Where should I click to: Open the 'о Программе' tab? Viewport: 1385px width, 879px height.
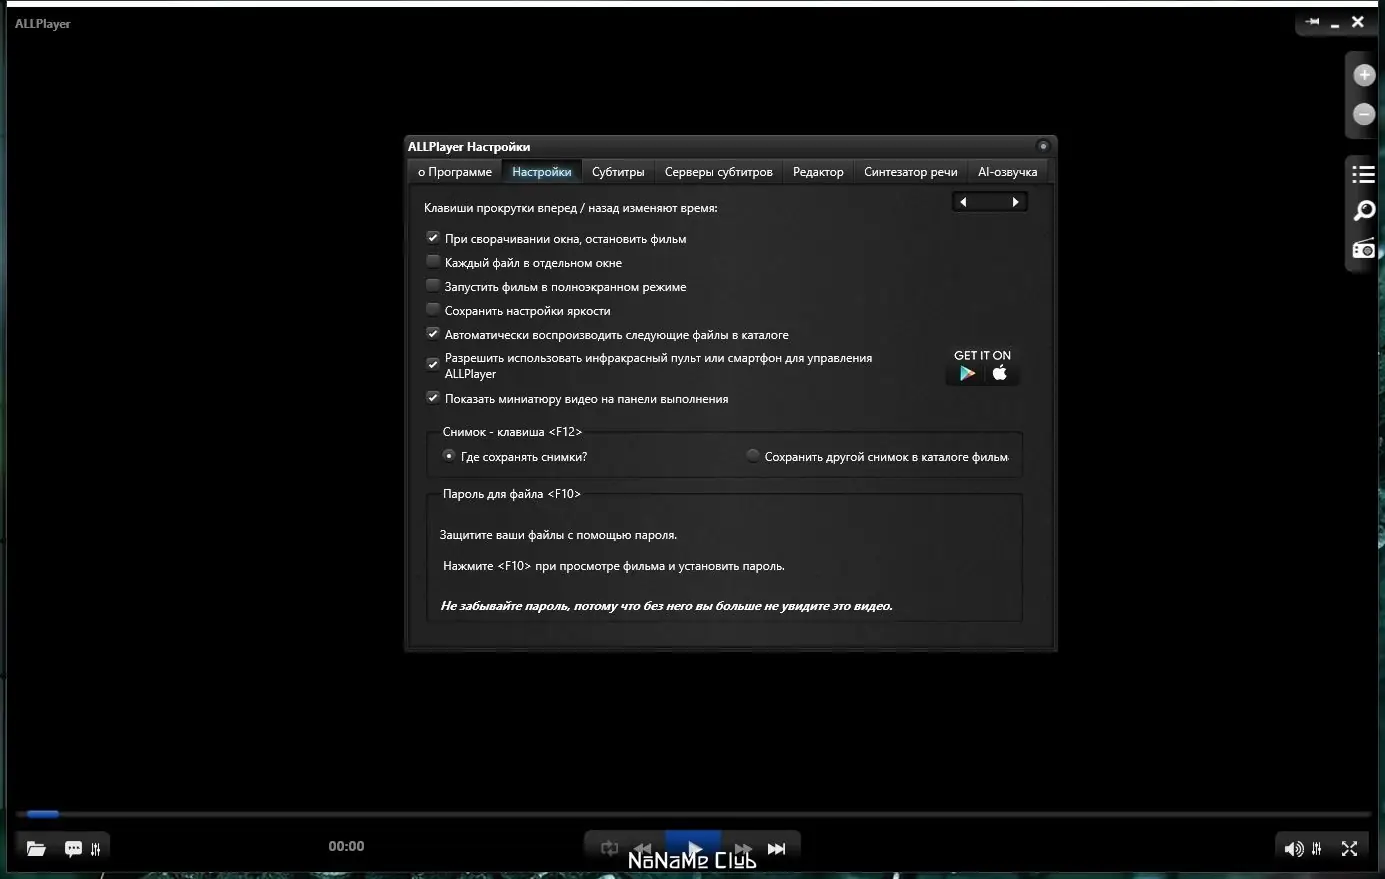coord(455,172)
